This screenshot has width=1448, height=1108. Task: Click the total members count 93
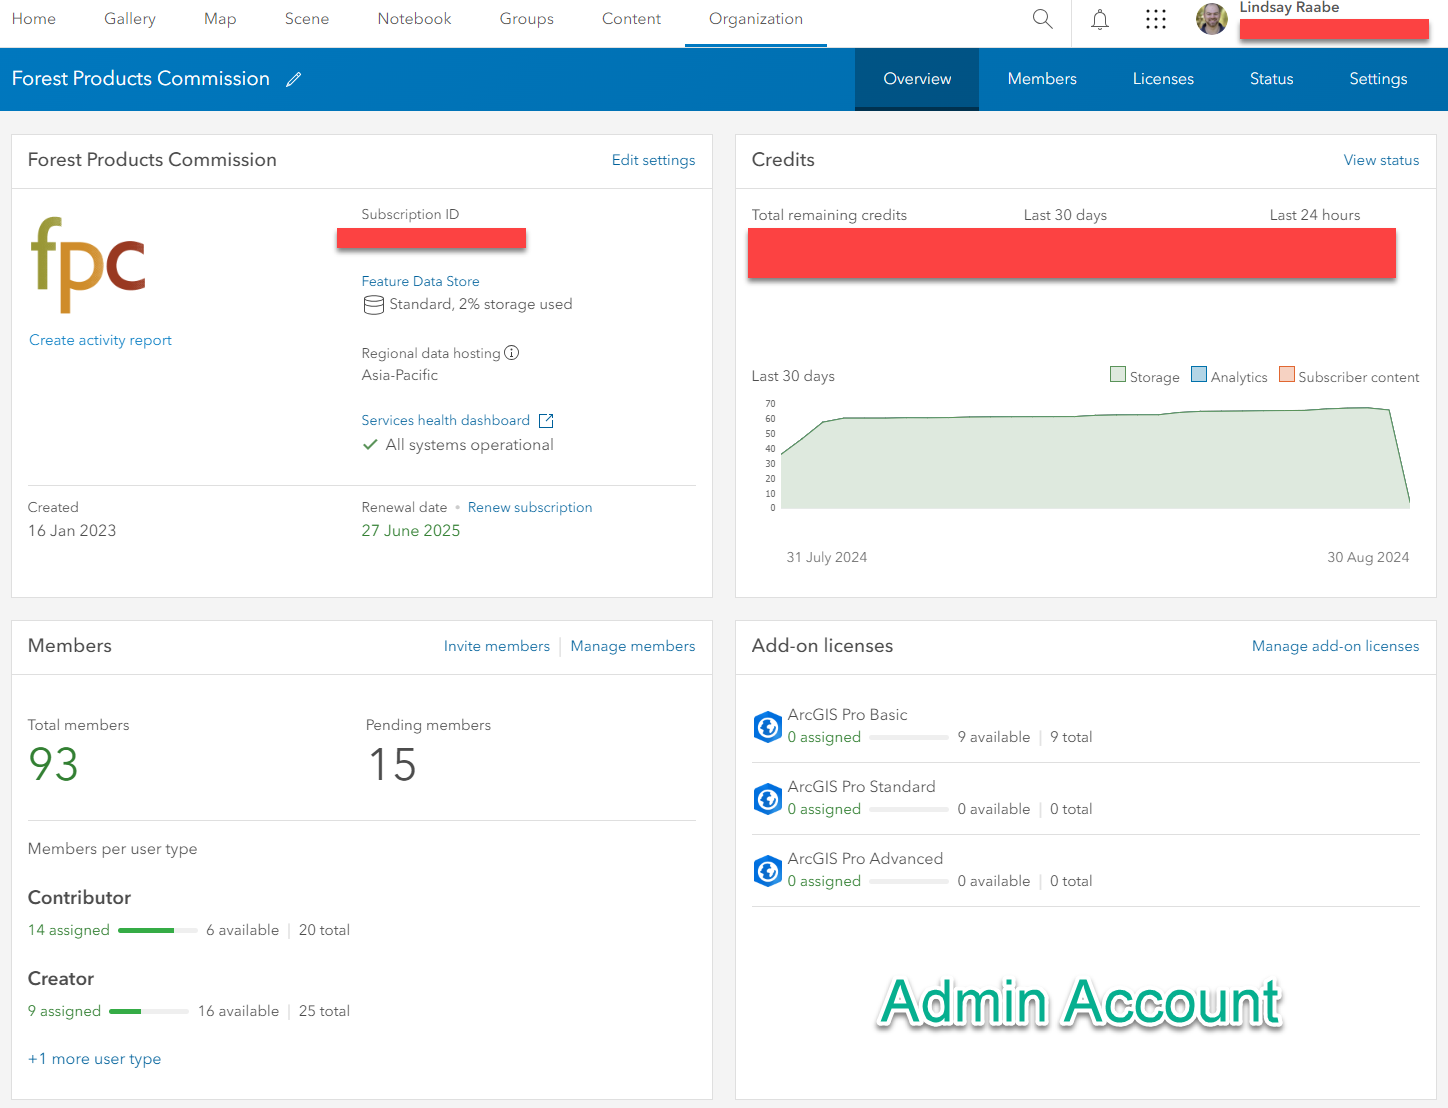coord(54,765)
